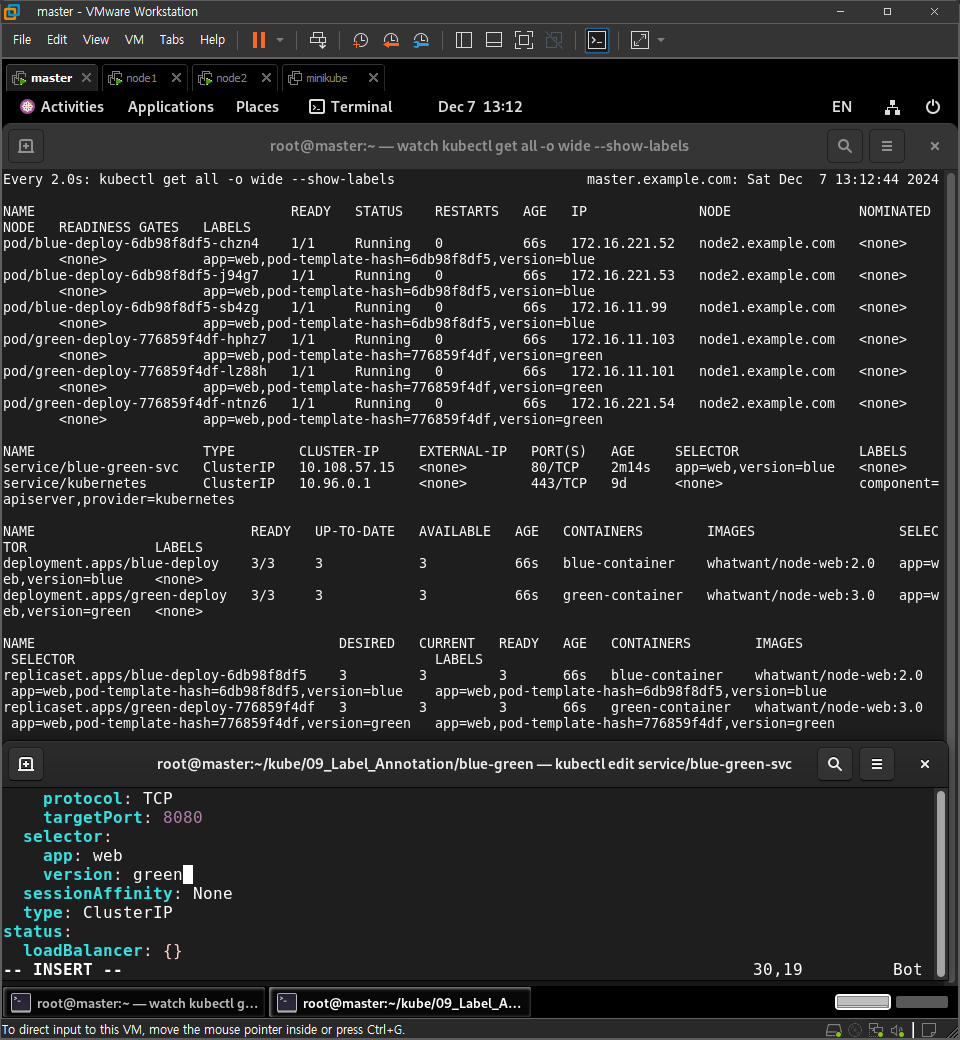Open the kubectl edit terminal hamburger menu
The image size is (960, 1040).
(x=876, y=764)
